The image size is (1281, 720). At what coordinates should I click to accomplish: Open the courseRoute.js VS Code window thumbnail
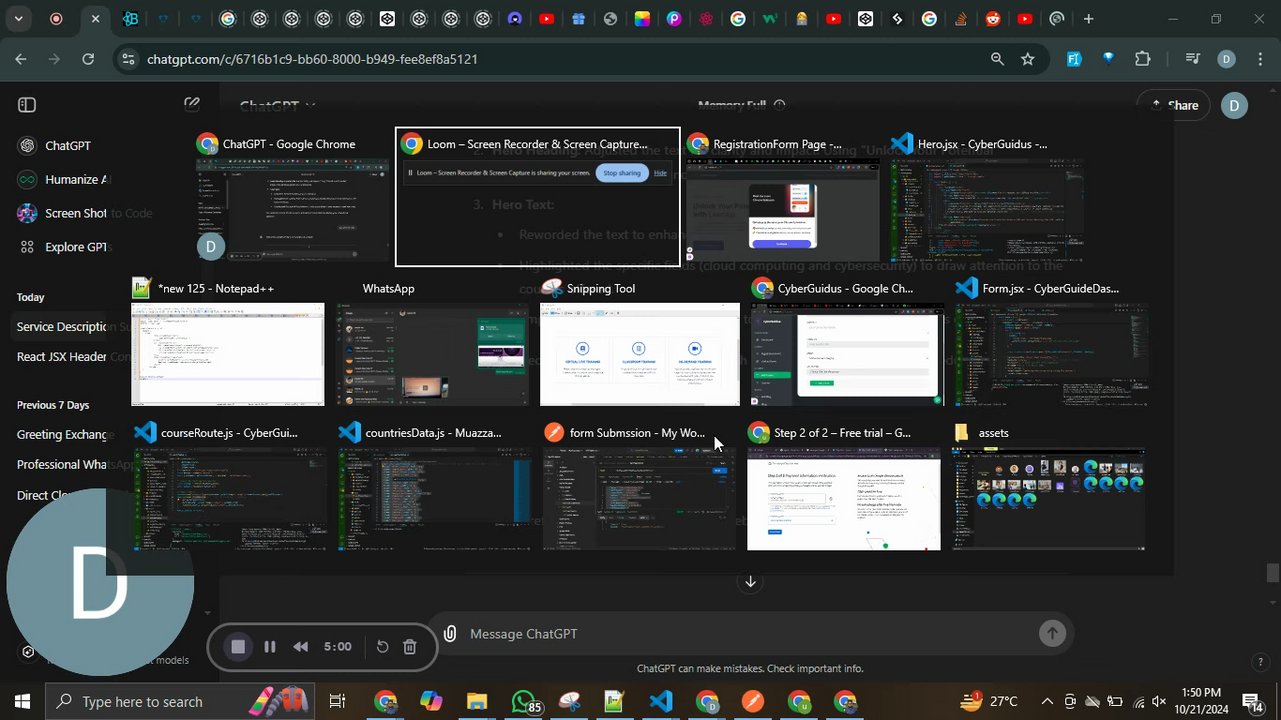tap(230, 486)
